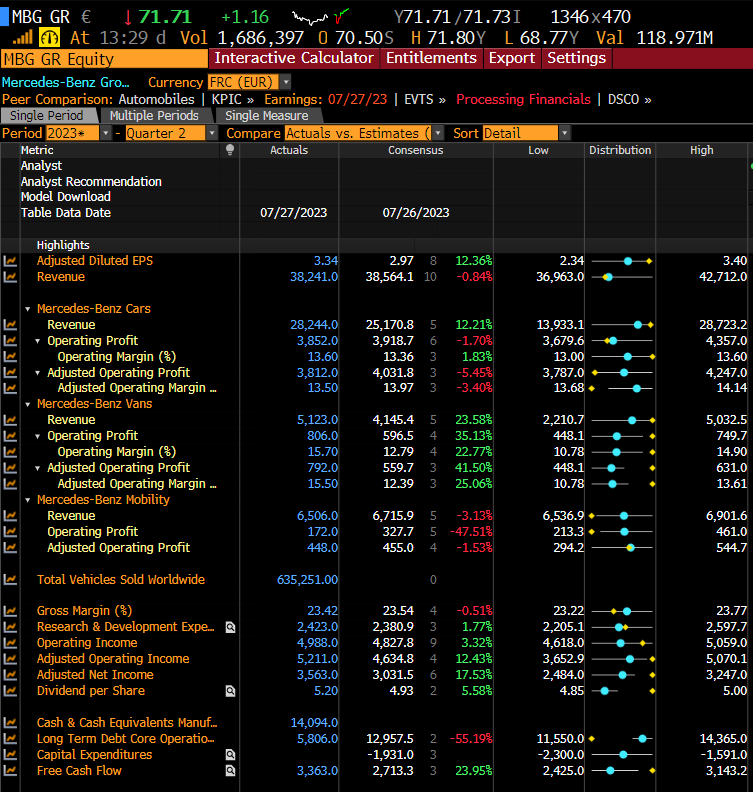Select Total Vehicles Sold value 635,251.00

pyautogui.click(x=307, y=580)
